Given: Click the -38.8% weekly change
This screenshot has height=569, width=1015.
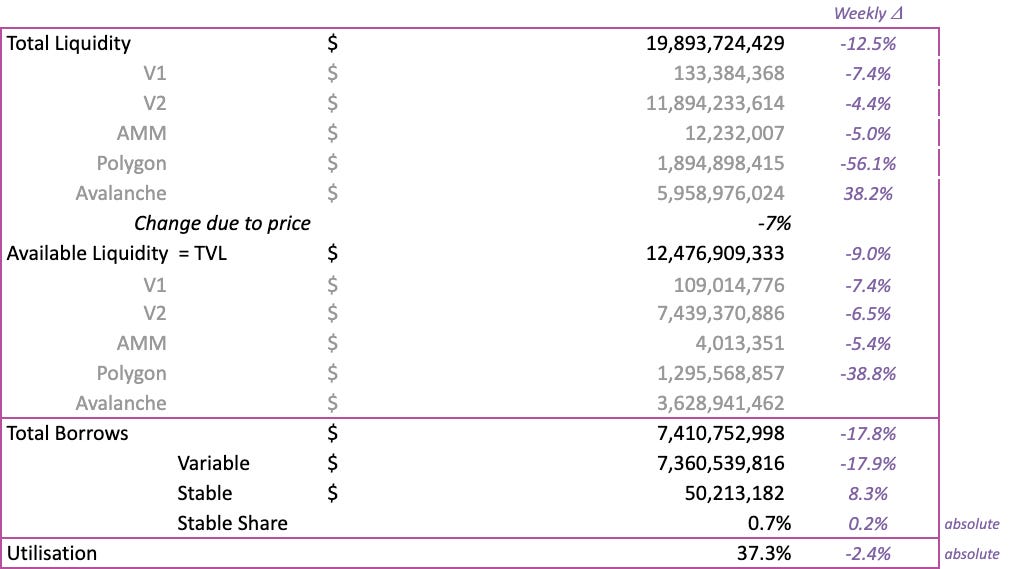Looking at the screenshot, I should point(868,374).
